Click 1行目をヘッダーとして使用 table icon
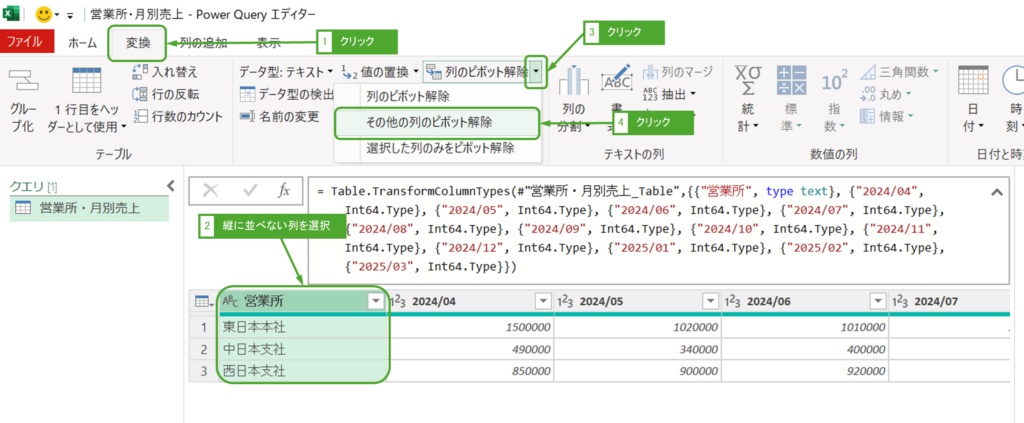Image resolution: width=1024 pixels, height=423 pixels. click(86, 82)
